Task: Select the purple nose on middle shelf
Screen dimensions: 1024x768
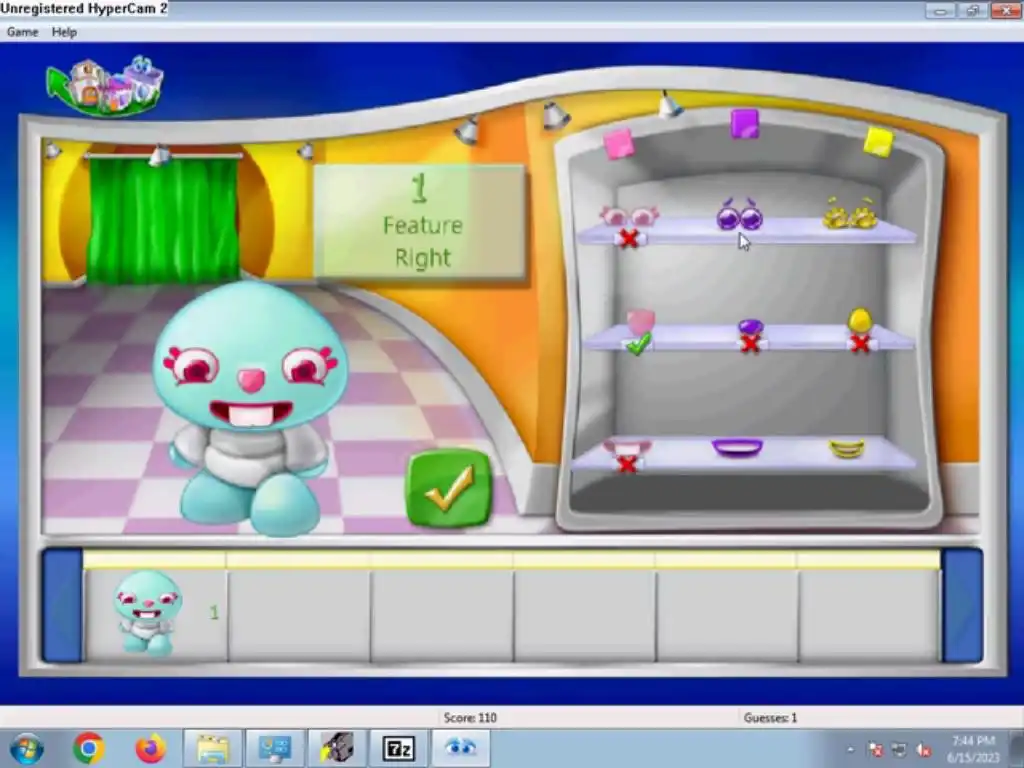Action: 750,327
